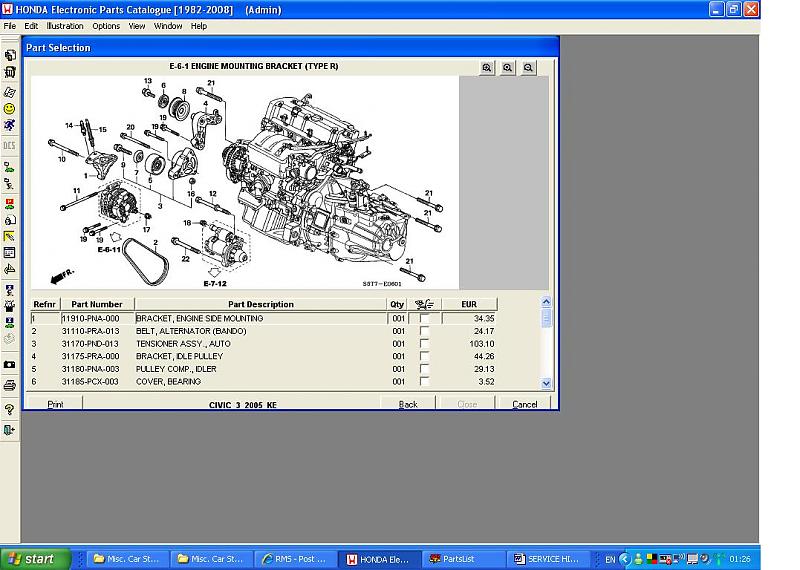
Task: Click the question mark help icon
Action: 9,409
